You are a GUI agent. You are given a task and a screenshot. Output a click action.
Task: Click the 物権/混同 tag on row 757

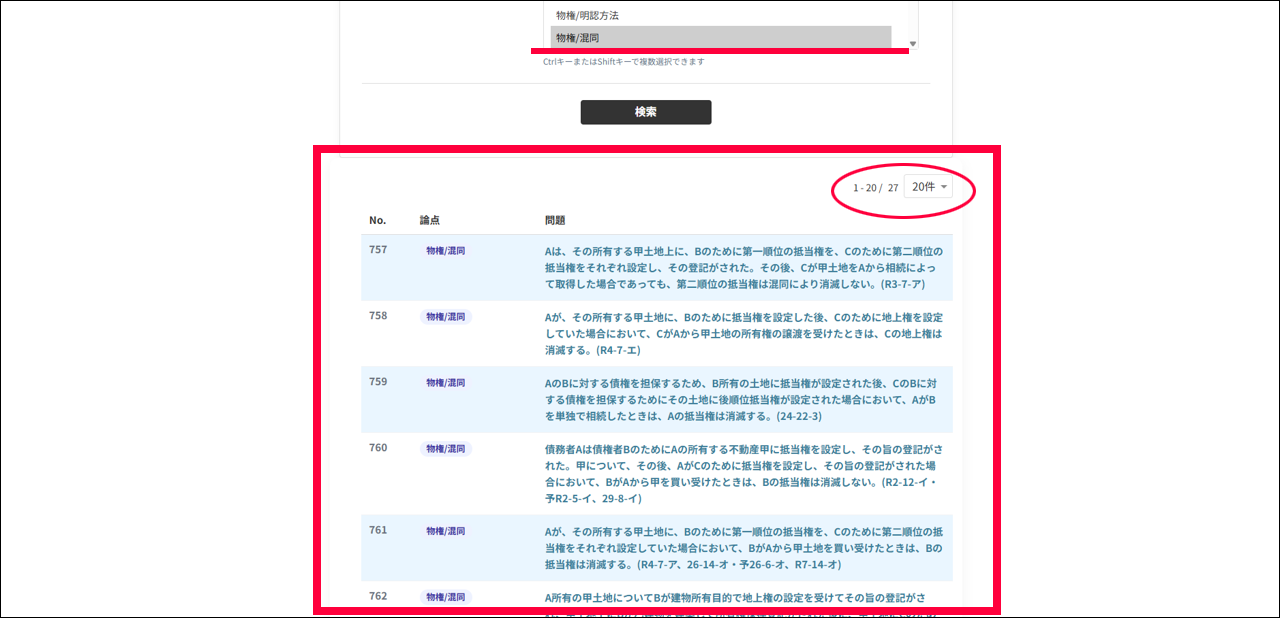[x=445, y=251]
